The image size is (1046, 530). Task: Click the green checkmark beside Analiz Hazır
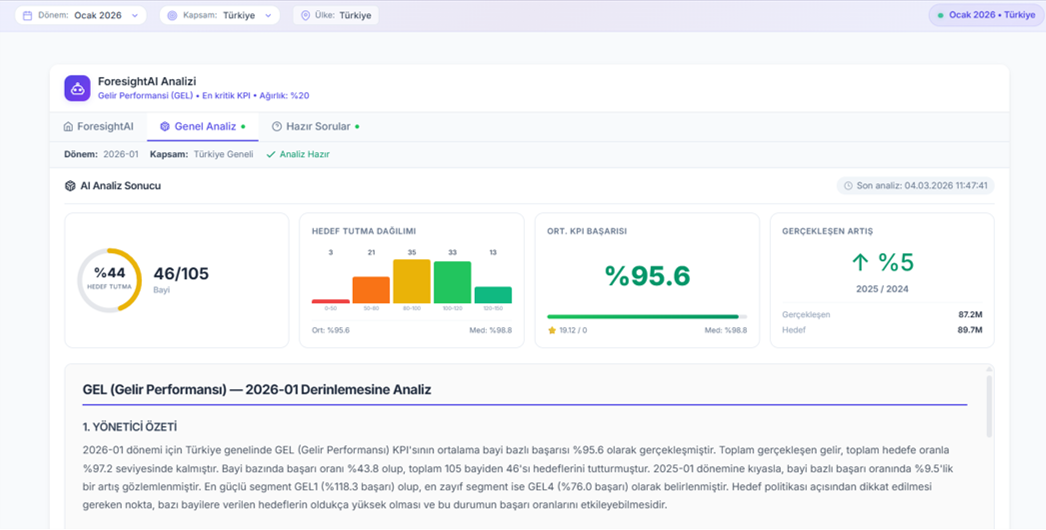271,155
